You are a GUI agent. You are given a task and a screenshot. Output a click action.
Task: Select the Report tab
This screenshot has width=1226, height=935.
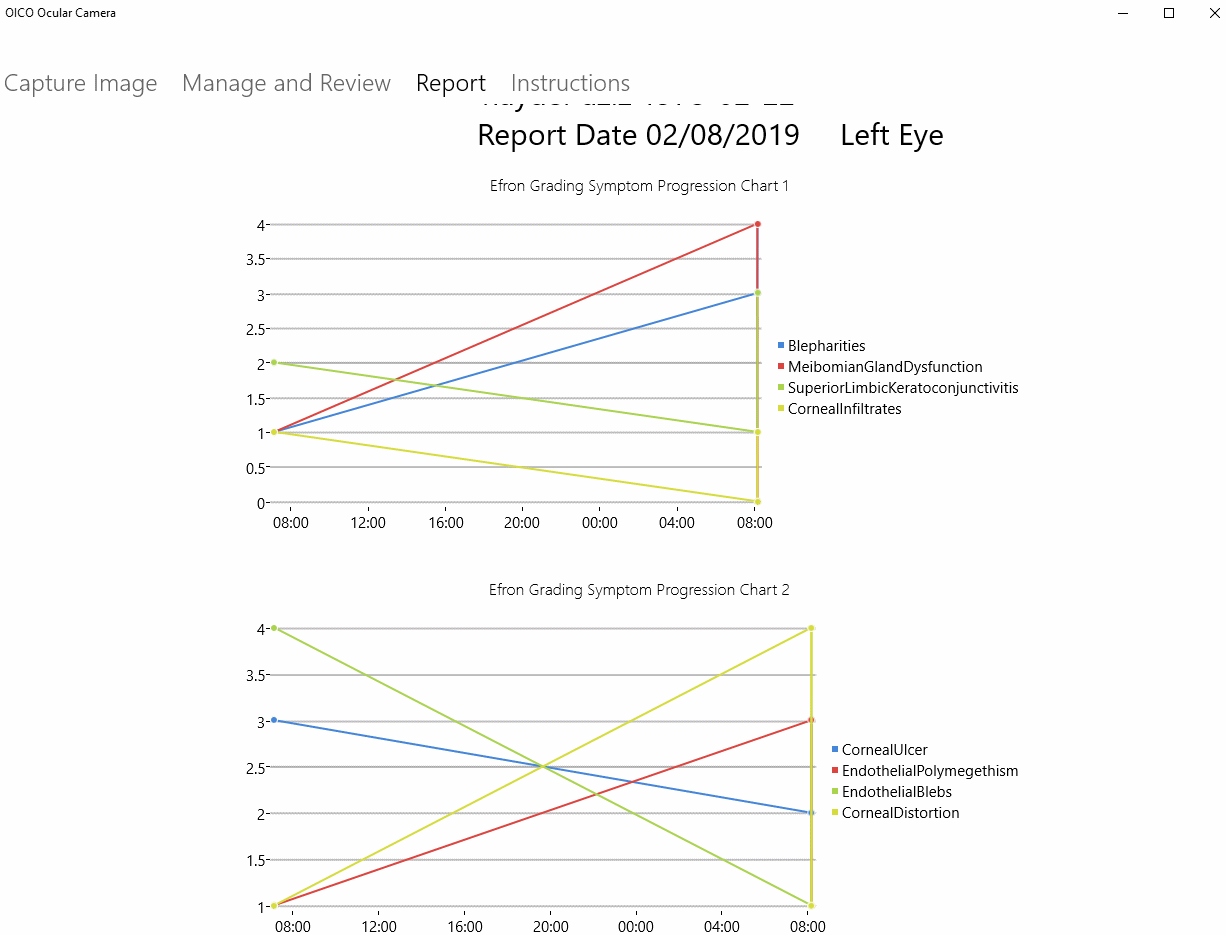tap(450, 83)
